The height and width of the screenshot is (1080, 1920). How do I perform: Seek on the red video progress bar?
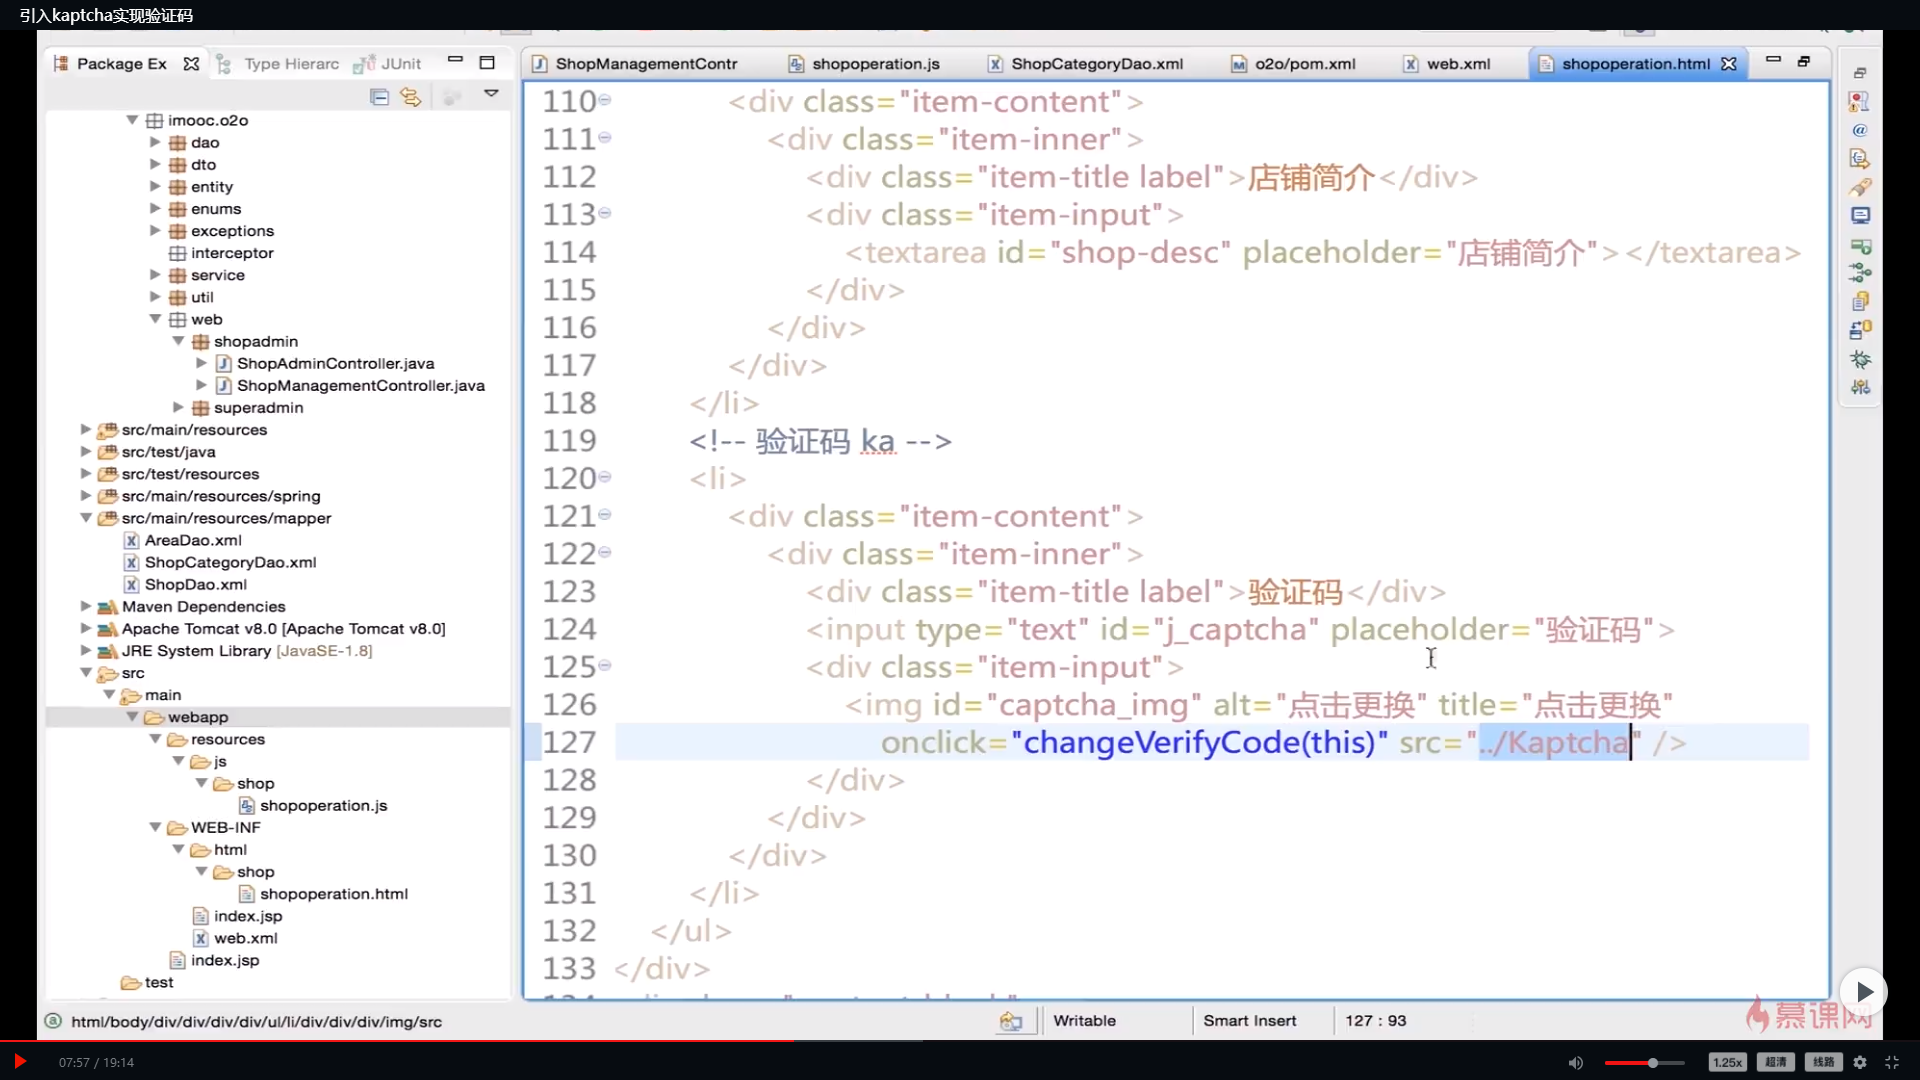tap(397, 1041)
